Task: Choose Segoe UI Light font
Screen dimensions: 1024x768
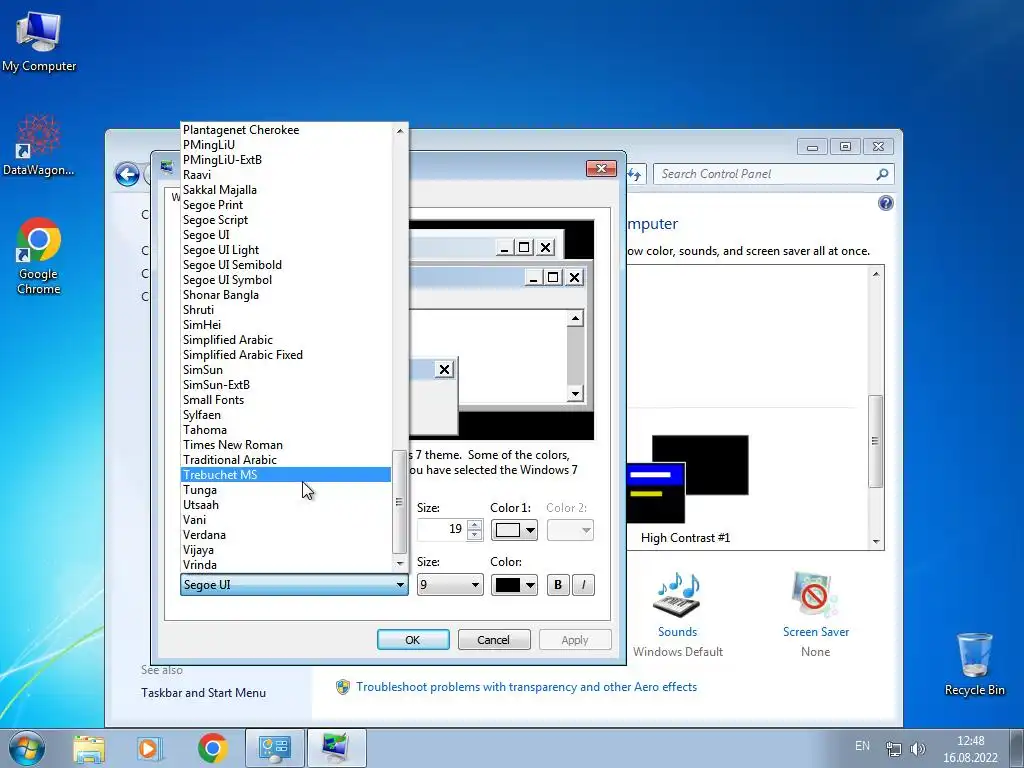Action: pyautogui.click(x=285, y=249)
